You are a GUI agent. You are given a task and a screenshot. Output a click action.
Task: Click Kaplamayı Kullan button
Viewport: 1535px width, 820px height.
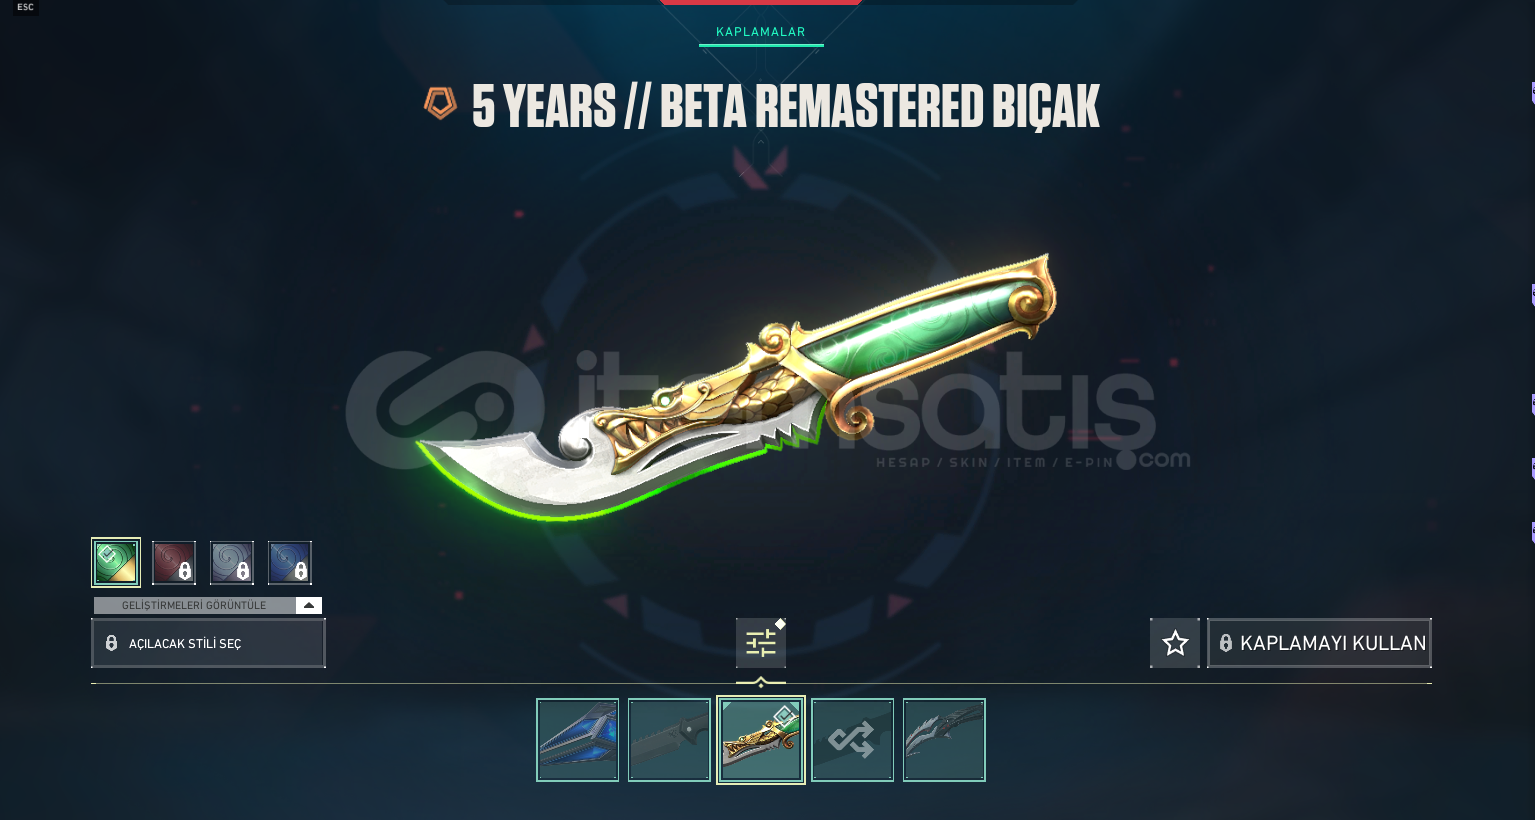coord(1319,643)
